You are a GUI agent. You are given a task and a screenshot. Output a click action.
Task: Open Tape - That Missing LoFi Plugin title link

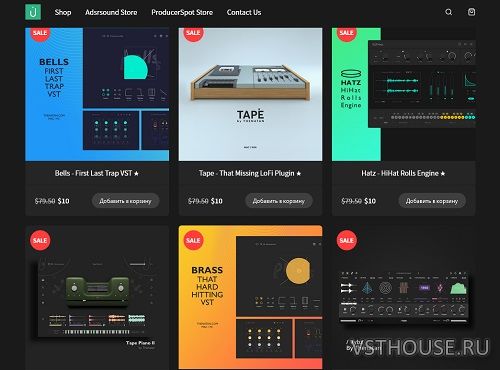[x=250, y=173]
